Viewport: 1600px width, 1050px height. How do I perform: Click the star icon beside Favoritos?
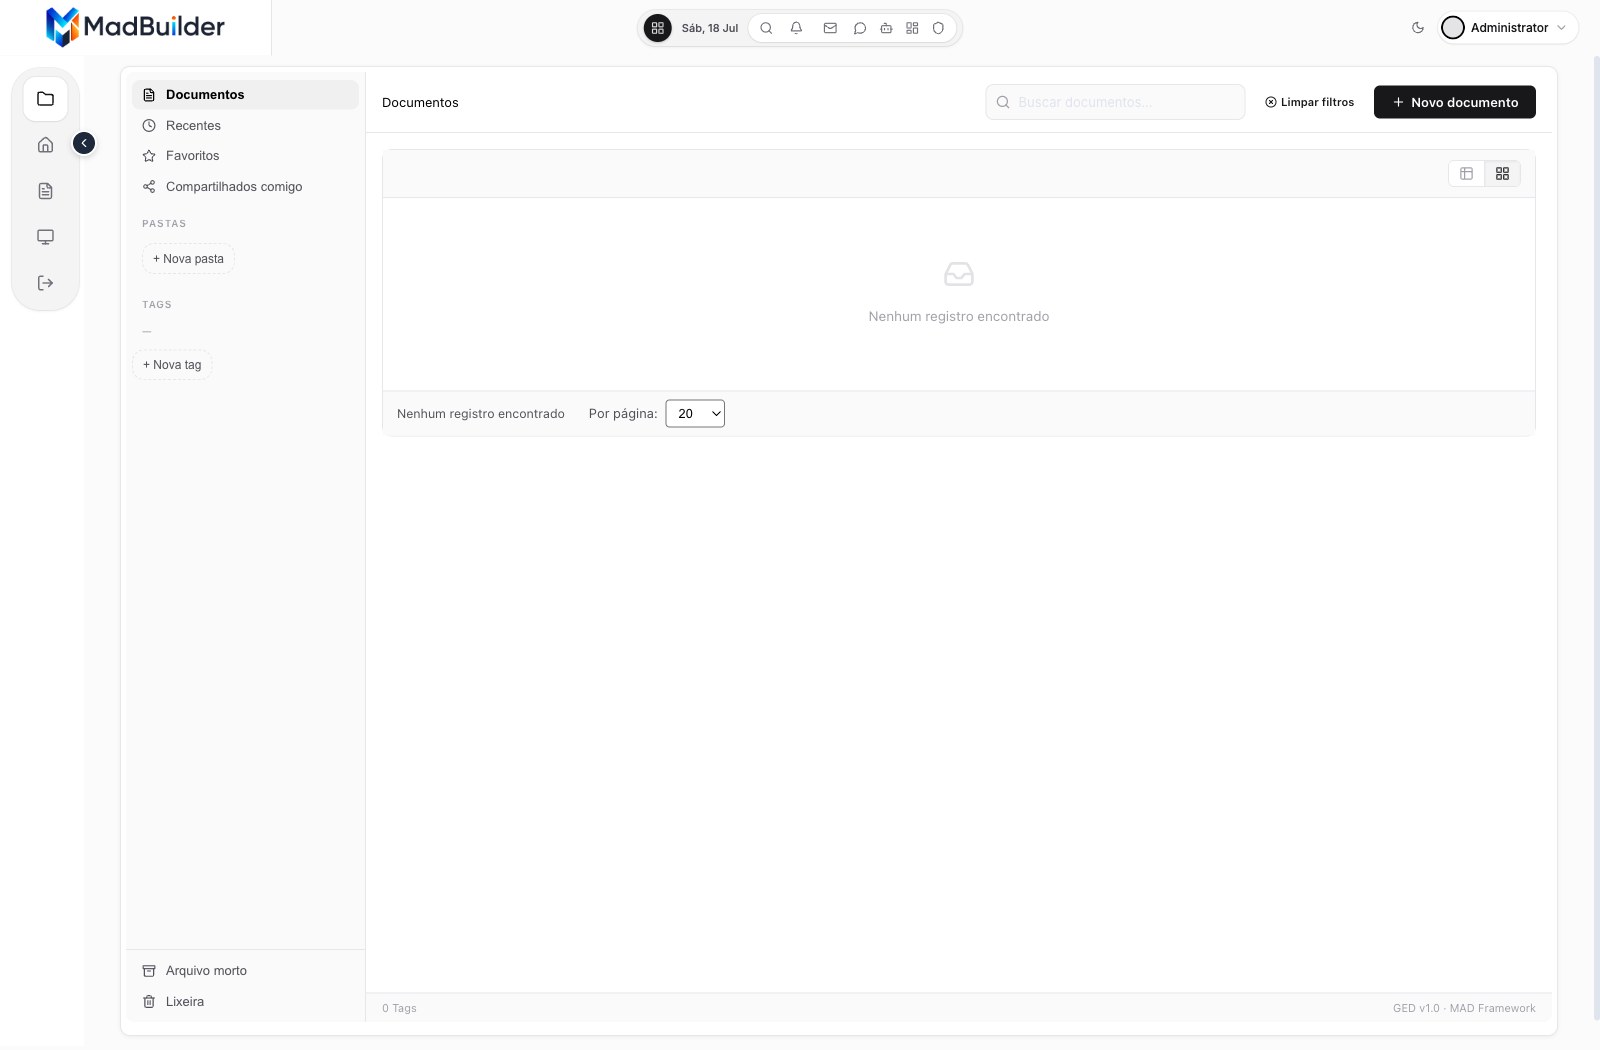(149, 156)
